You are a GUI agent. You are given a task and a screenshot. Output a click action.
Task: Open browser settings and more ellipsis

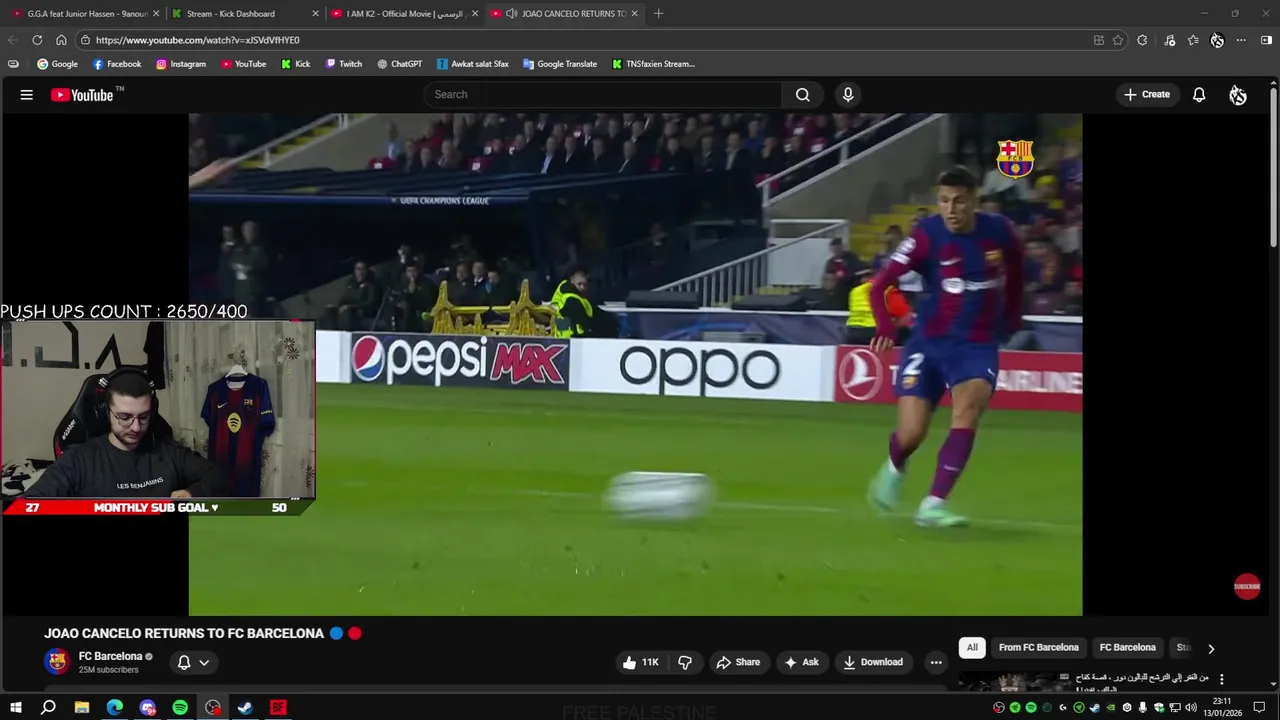(1241, 40)
